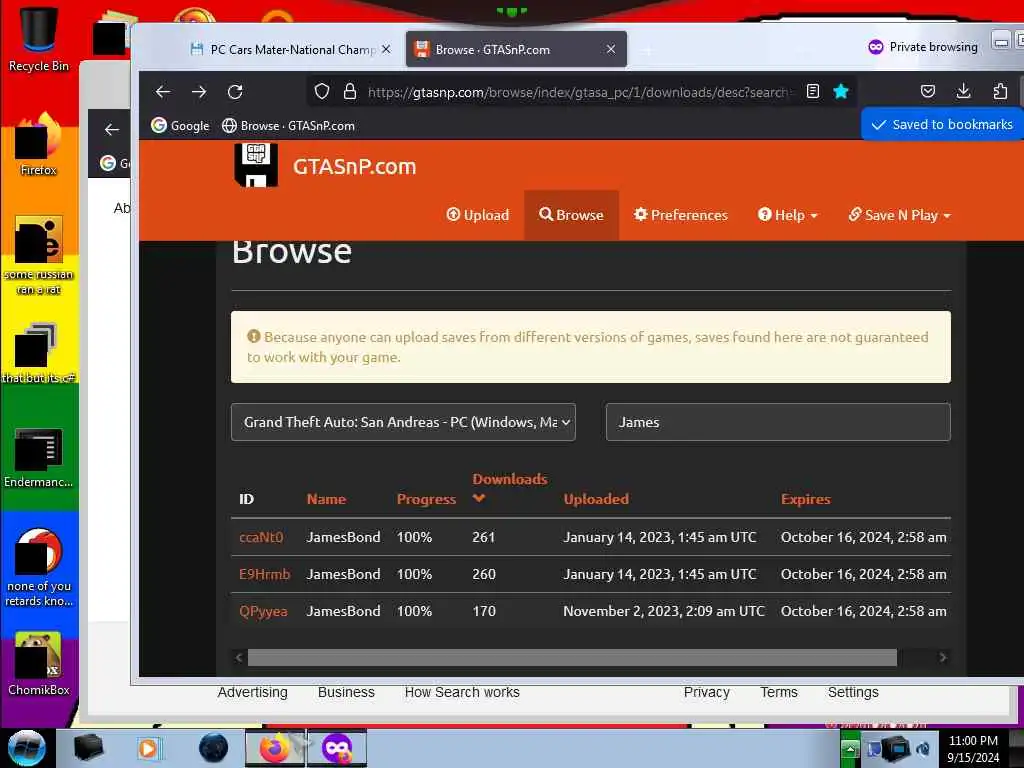Screen dimensions: 1024x768
Task: Open save E9Hrmb link
Action: (x=264, y=574)
